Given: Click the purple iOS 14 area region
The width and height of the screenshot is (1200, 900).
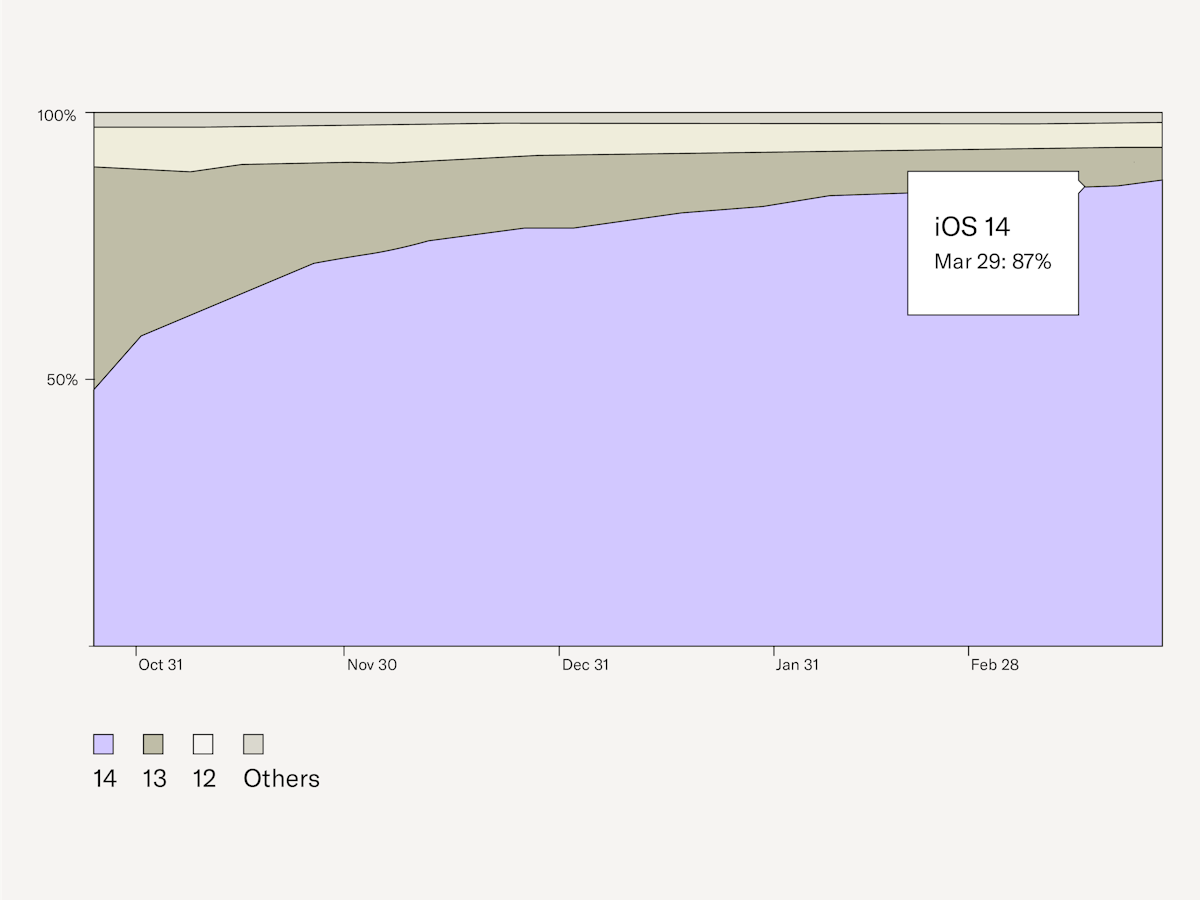Looking at the screenshot, I should [x=500, y=450].
